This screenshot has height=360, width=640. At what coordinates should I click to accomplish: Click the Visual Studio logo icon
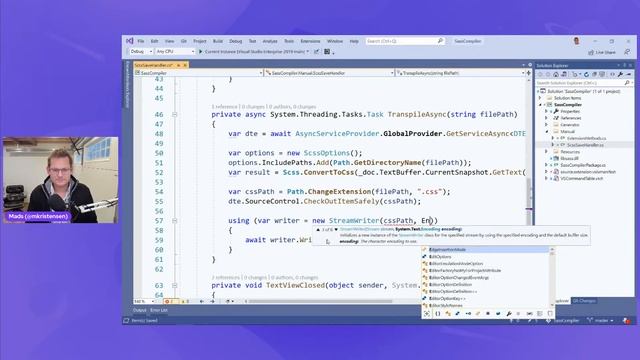129,41
